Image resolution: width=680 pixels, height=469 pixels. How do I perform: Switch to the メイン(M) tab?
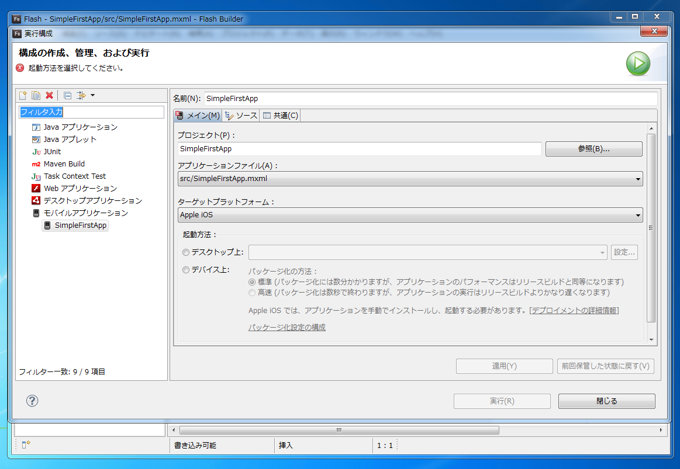[x=198, y=115]
